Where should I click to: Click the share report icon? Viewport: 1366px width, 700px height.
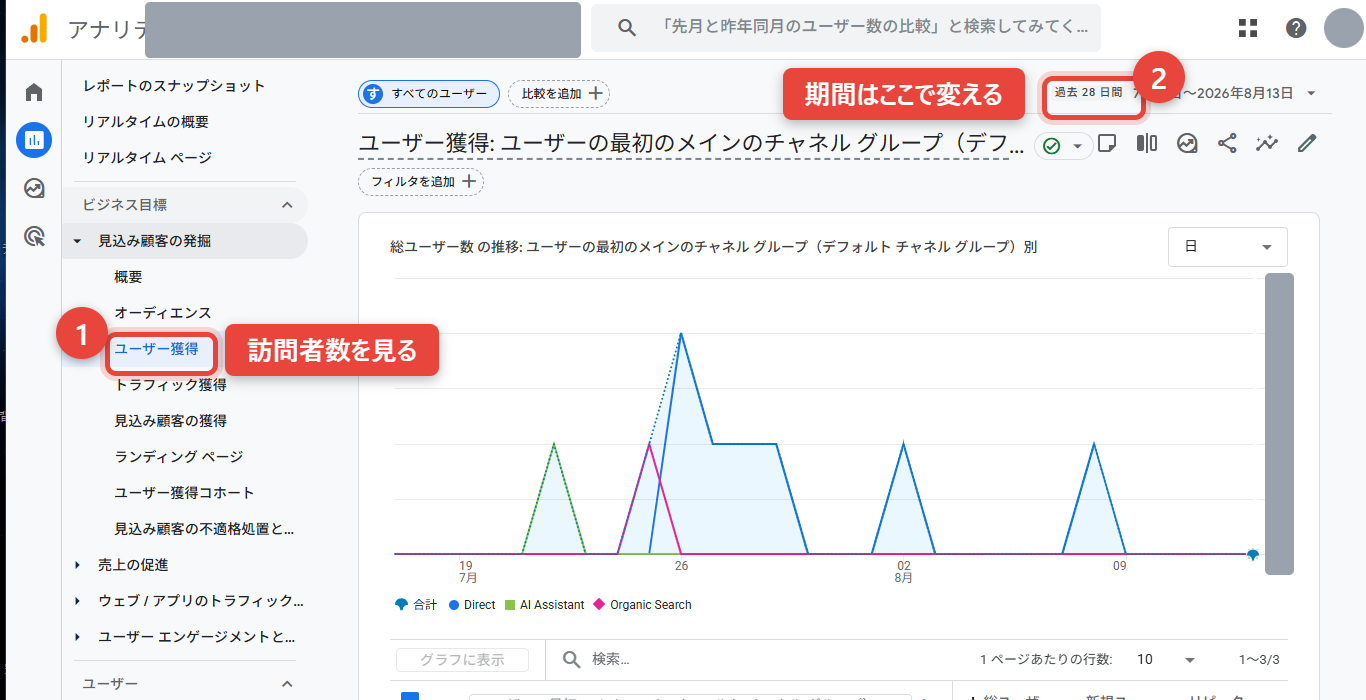pyautogui.click(x=1227, y=144)
